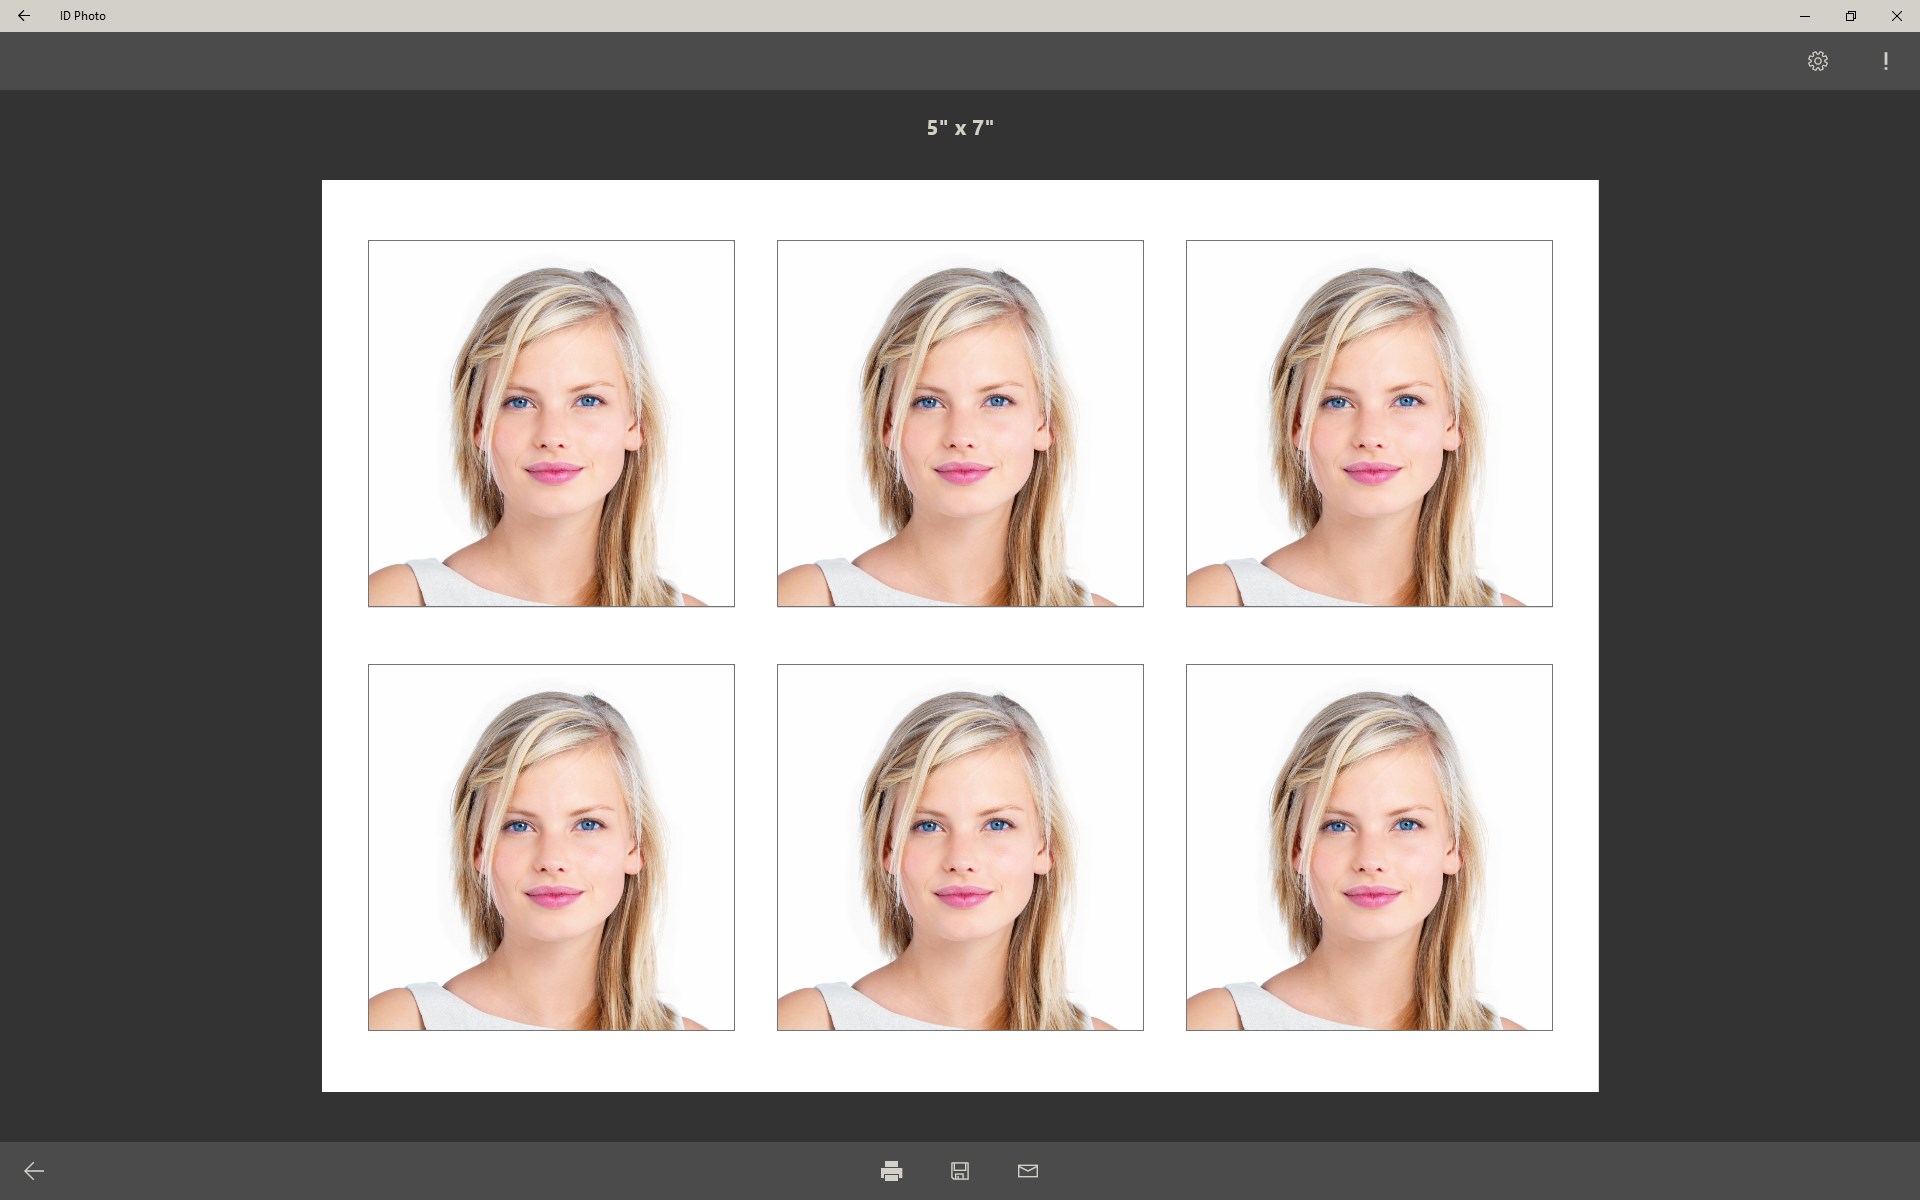Close the ID Photo window

tap(1897, 16)
